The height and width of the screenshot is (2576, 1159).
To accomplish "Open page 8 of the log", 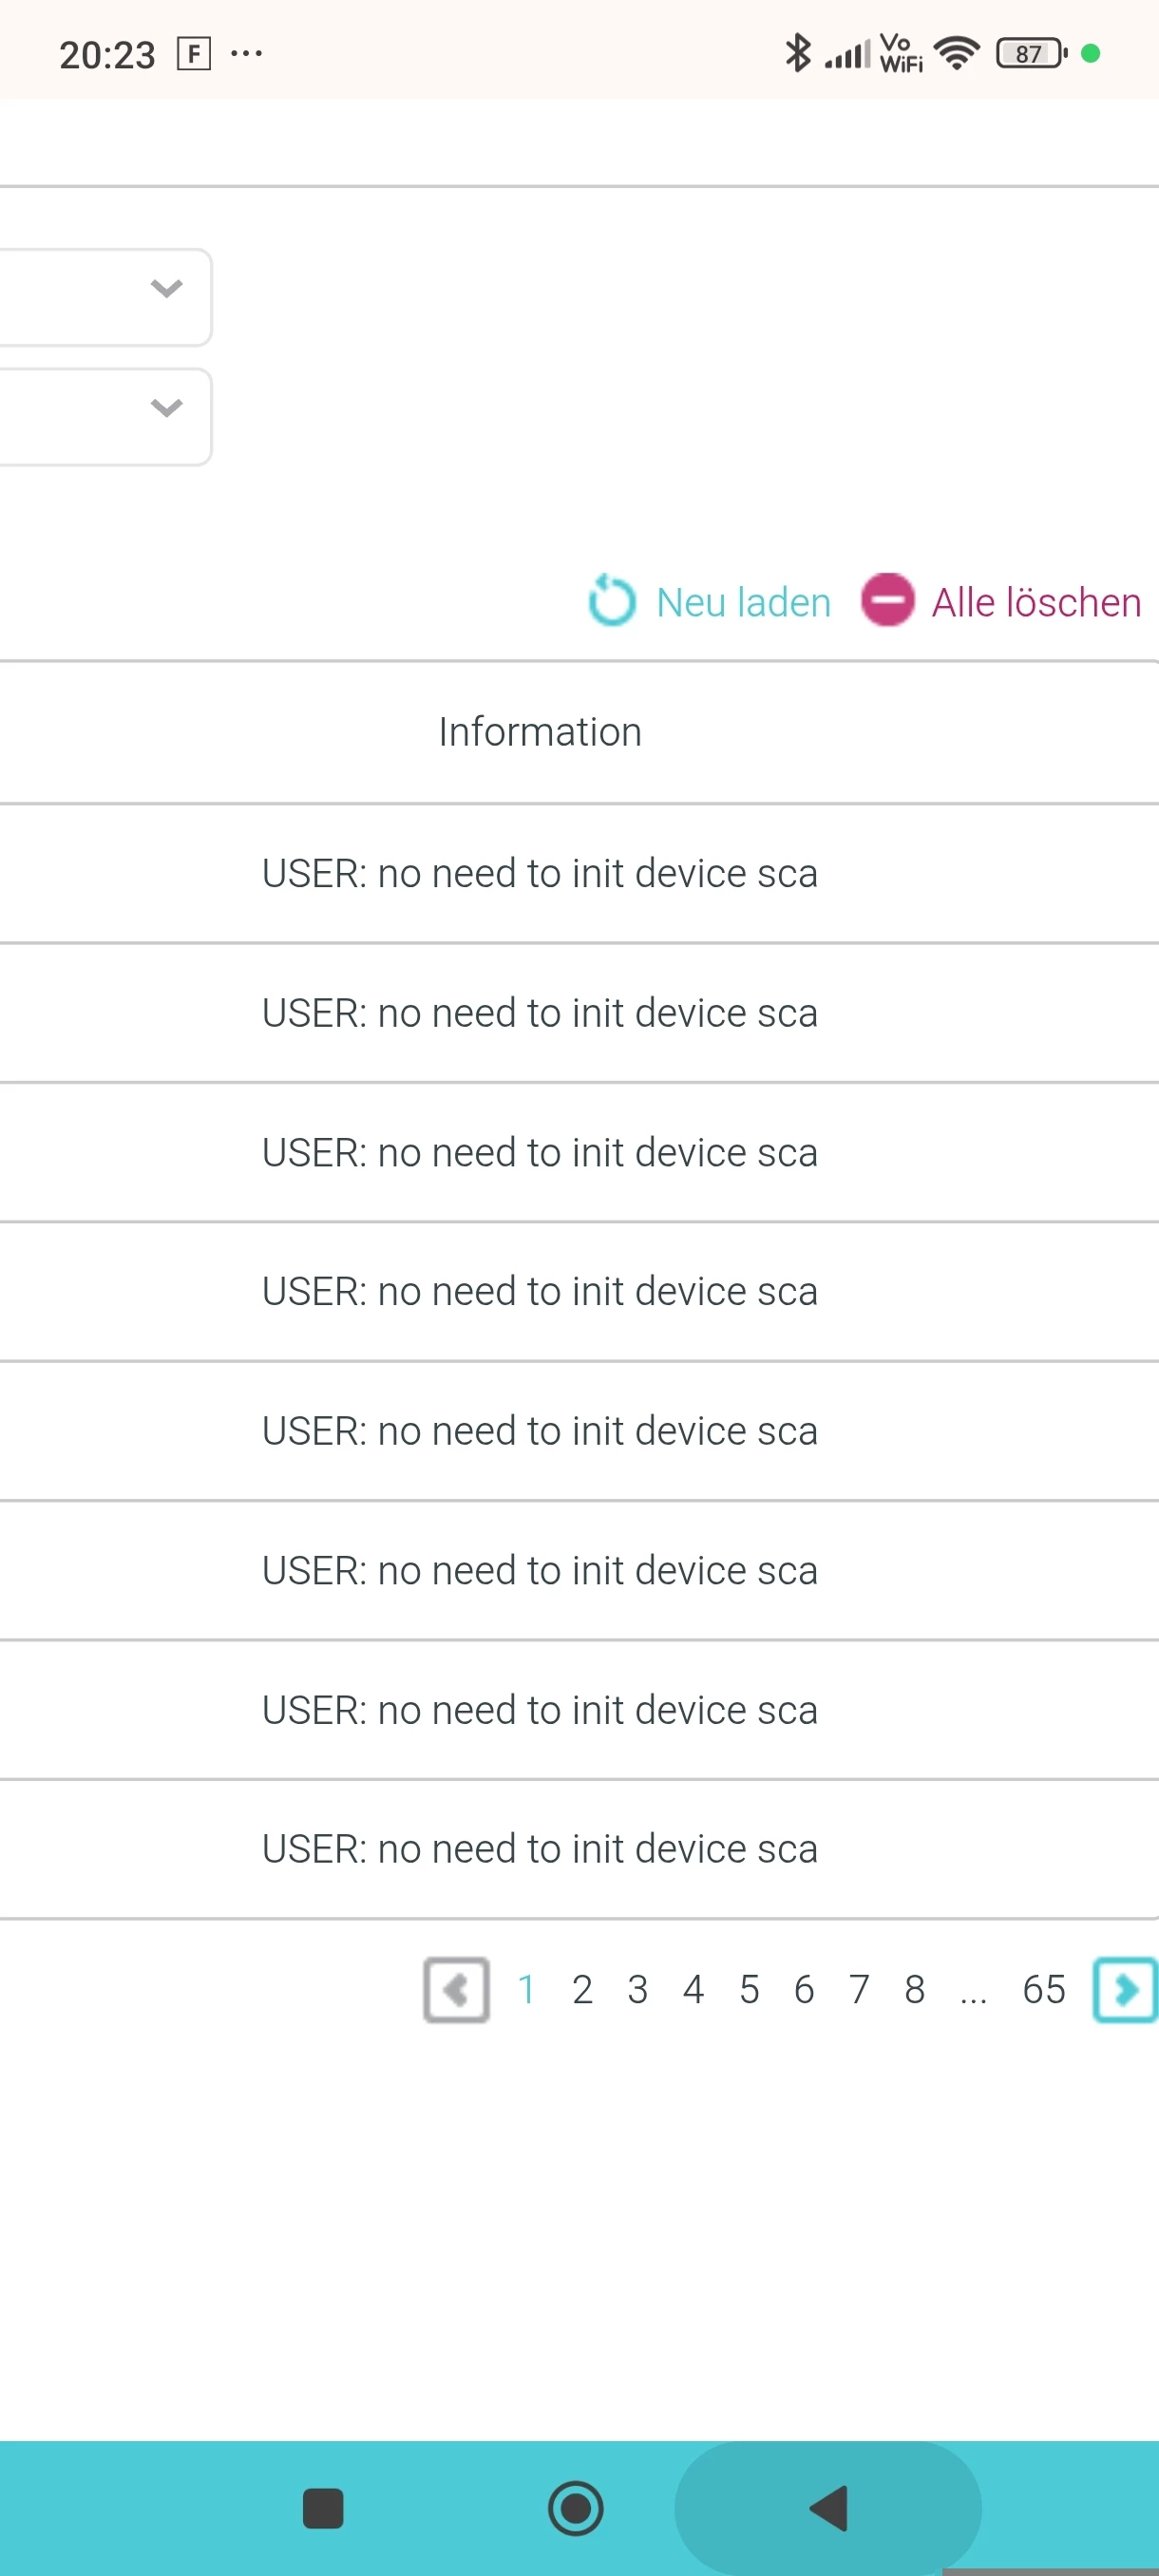I will (x=914, y=1990).
